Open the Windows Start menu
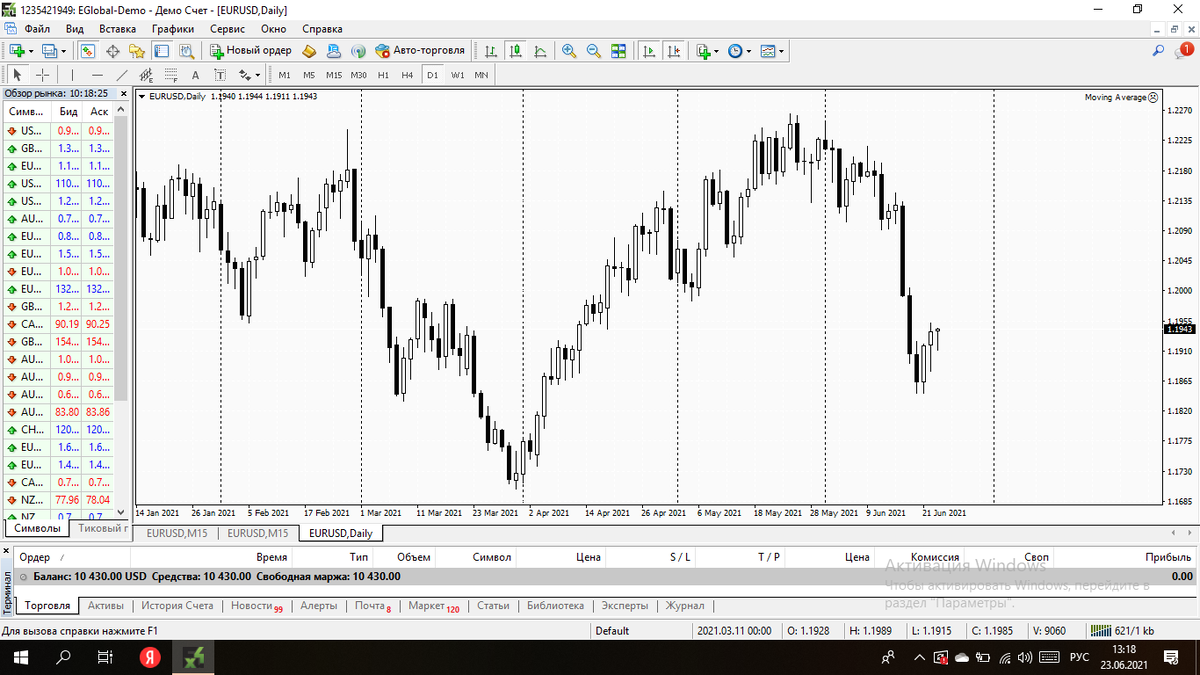Screen dimensions: 1200x675 tap(20, 657)
